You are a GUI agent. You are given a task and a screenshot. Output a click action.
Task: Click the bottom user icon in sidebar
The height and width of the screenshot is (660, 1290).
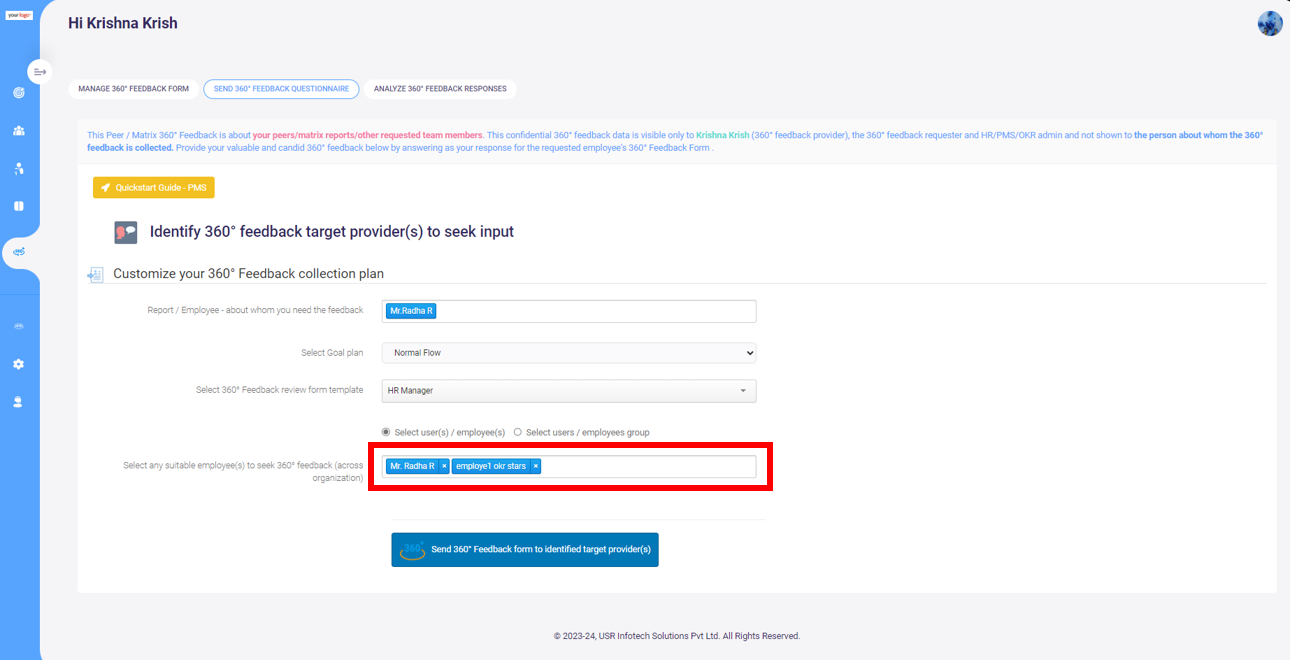tap(19, 402)
